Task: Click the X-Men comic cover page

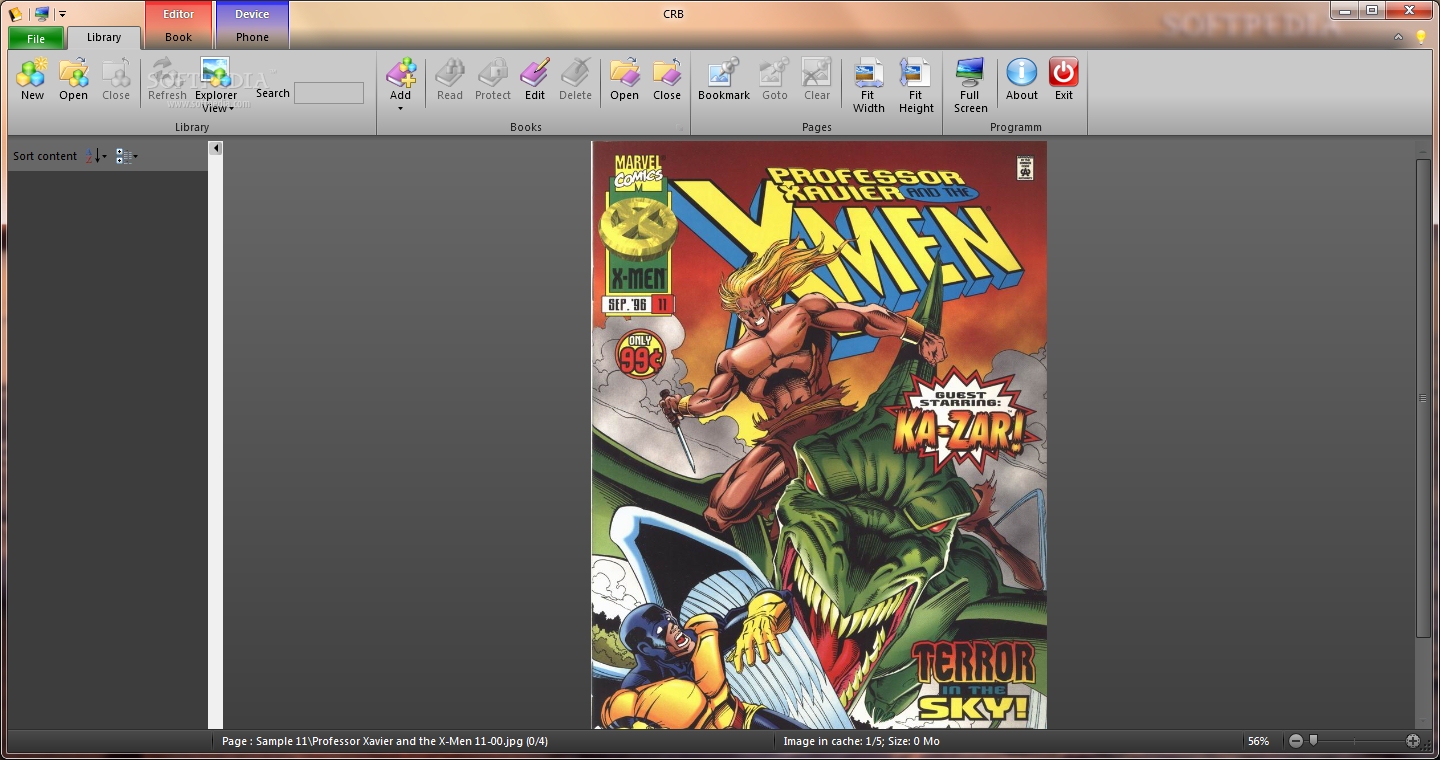Action: pyautogui.click(x=819, y=435)
